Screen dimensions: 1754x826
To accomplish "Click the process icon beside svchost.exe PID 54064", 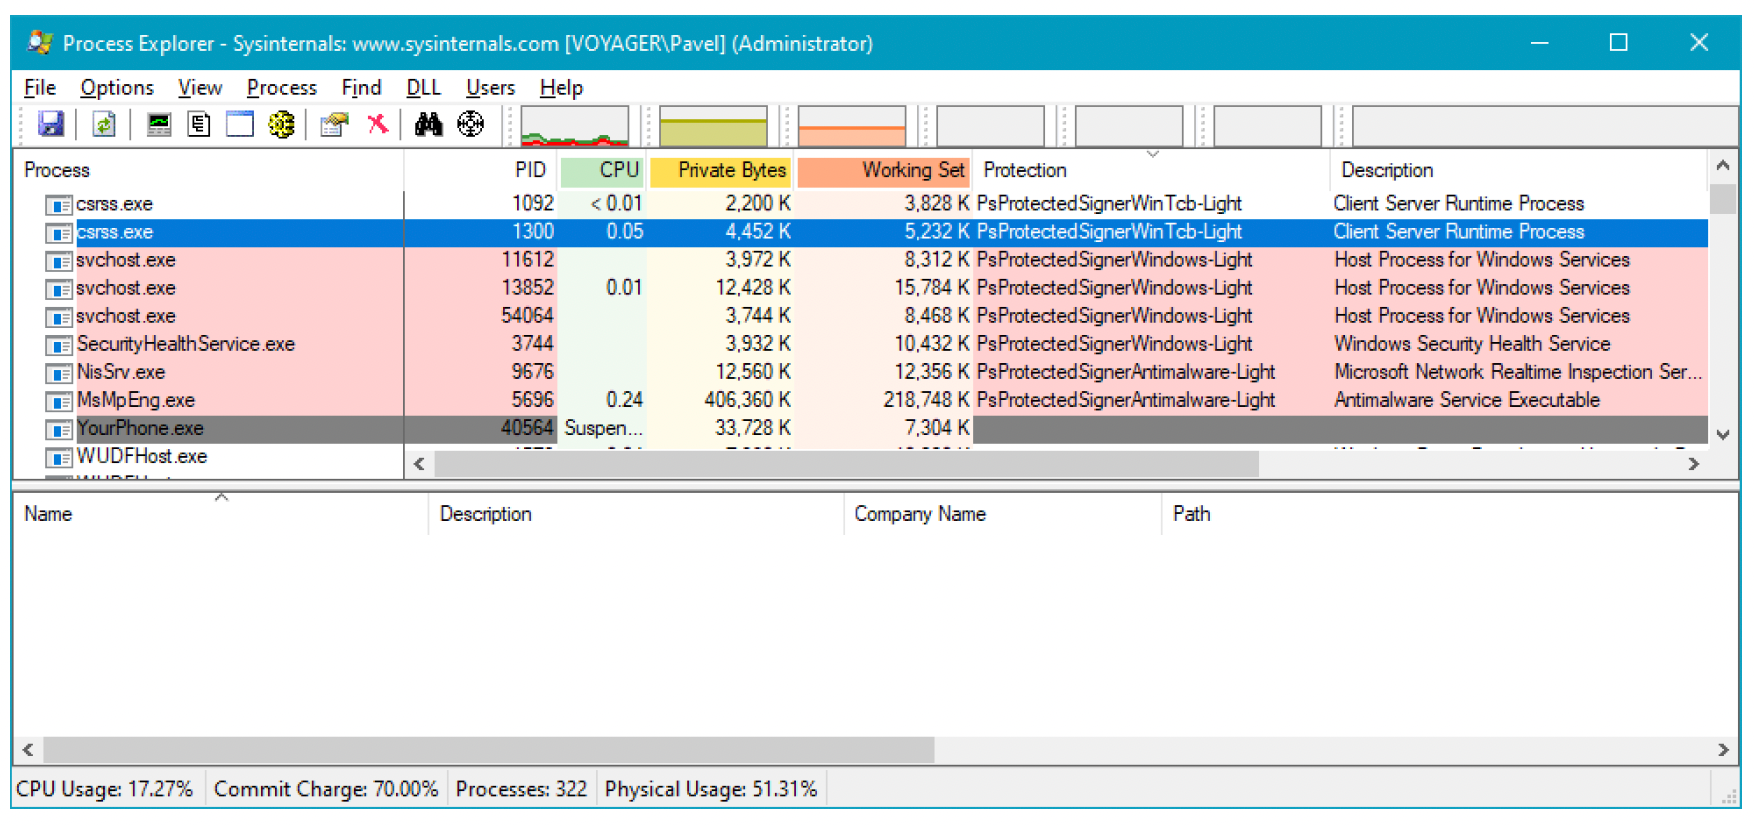I will coord(59,317).
